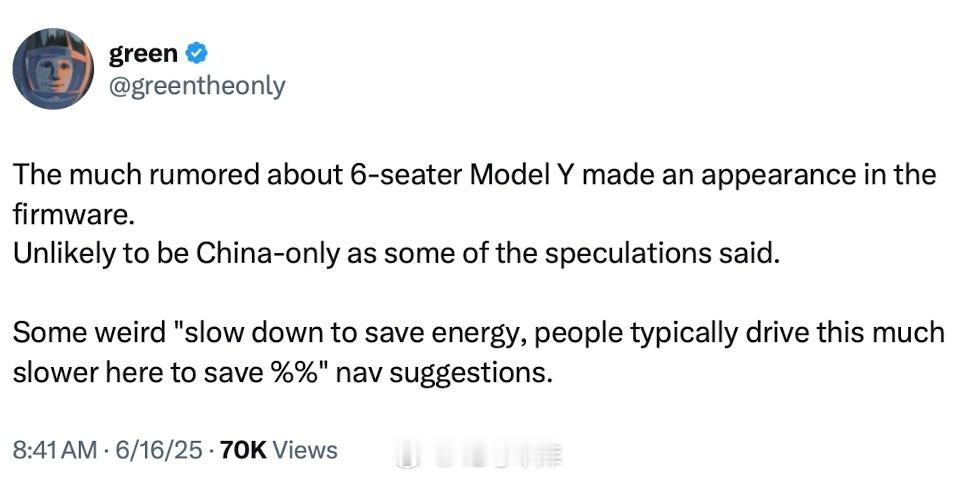This screenshot has height=478, width=958.
Task: Click the words "nav suggestions."
Action: [x=468, y=373]
